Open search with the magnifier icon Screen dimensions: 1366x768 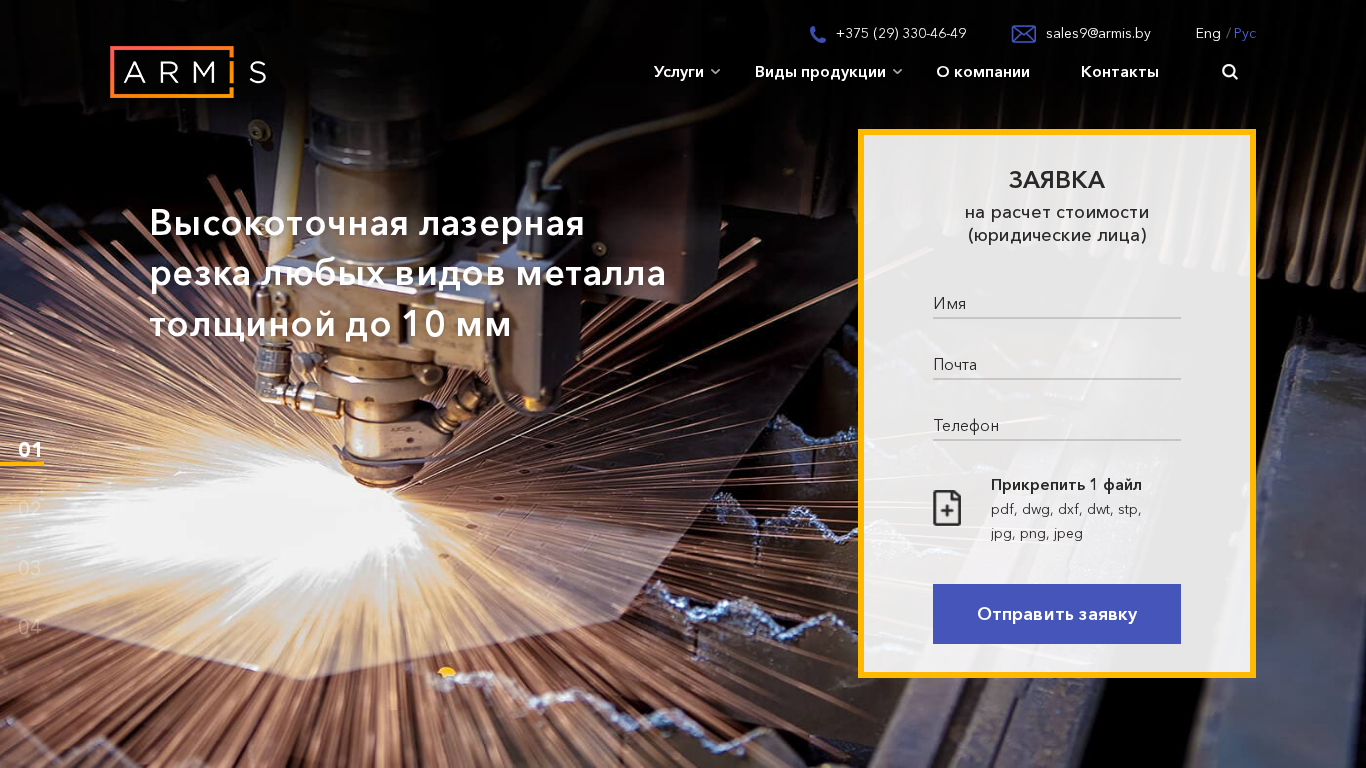pos(1230,72)
